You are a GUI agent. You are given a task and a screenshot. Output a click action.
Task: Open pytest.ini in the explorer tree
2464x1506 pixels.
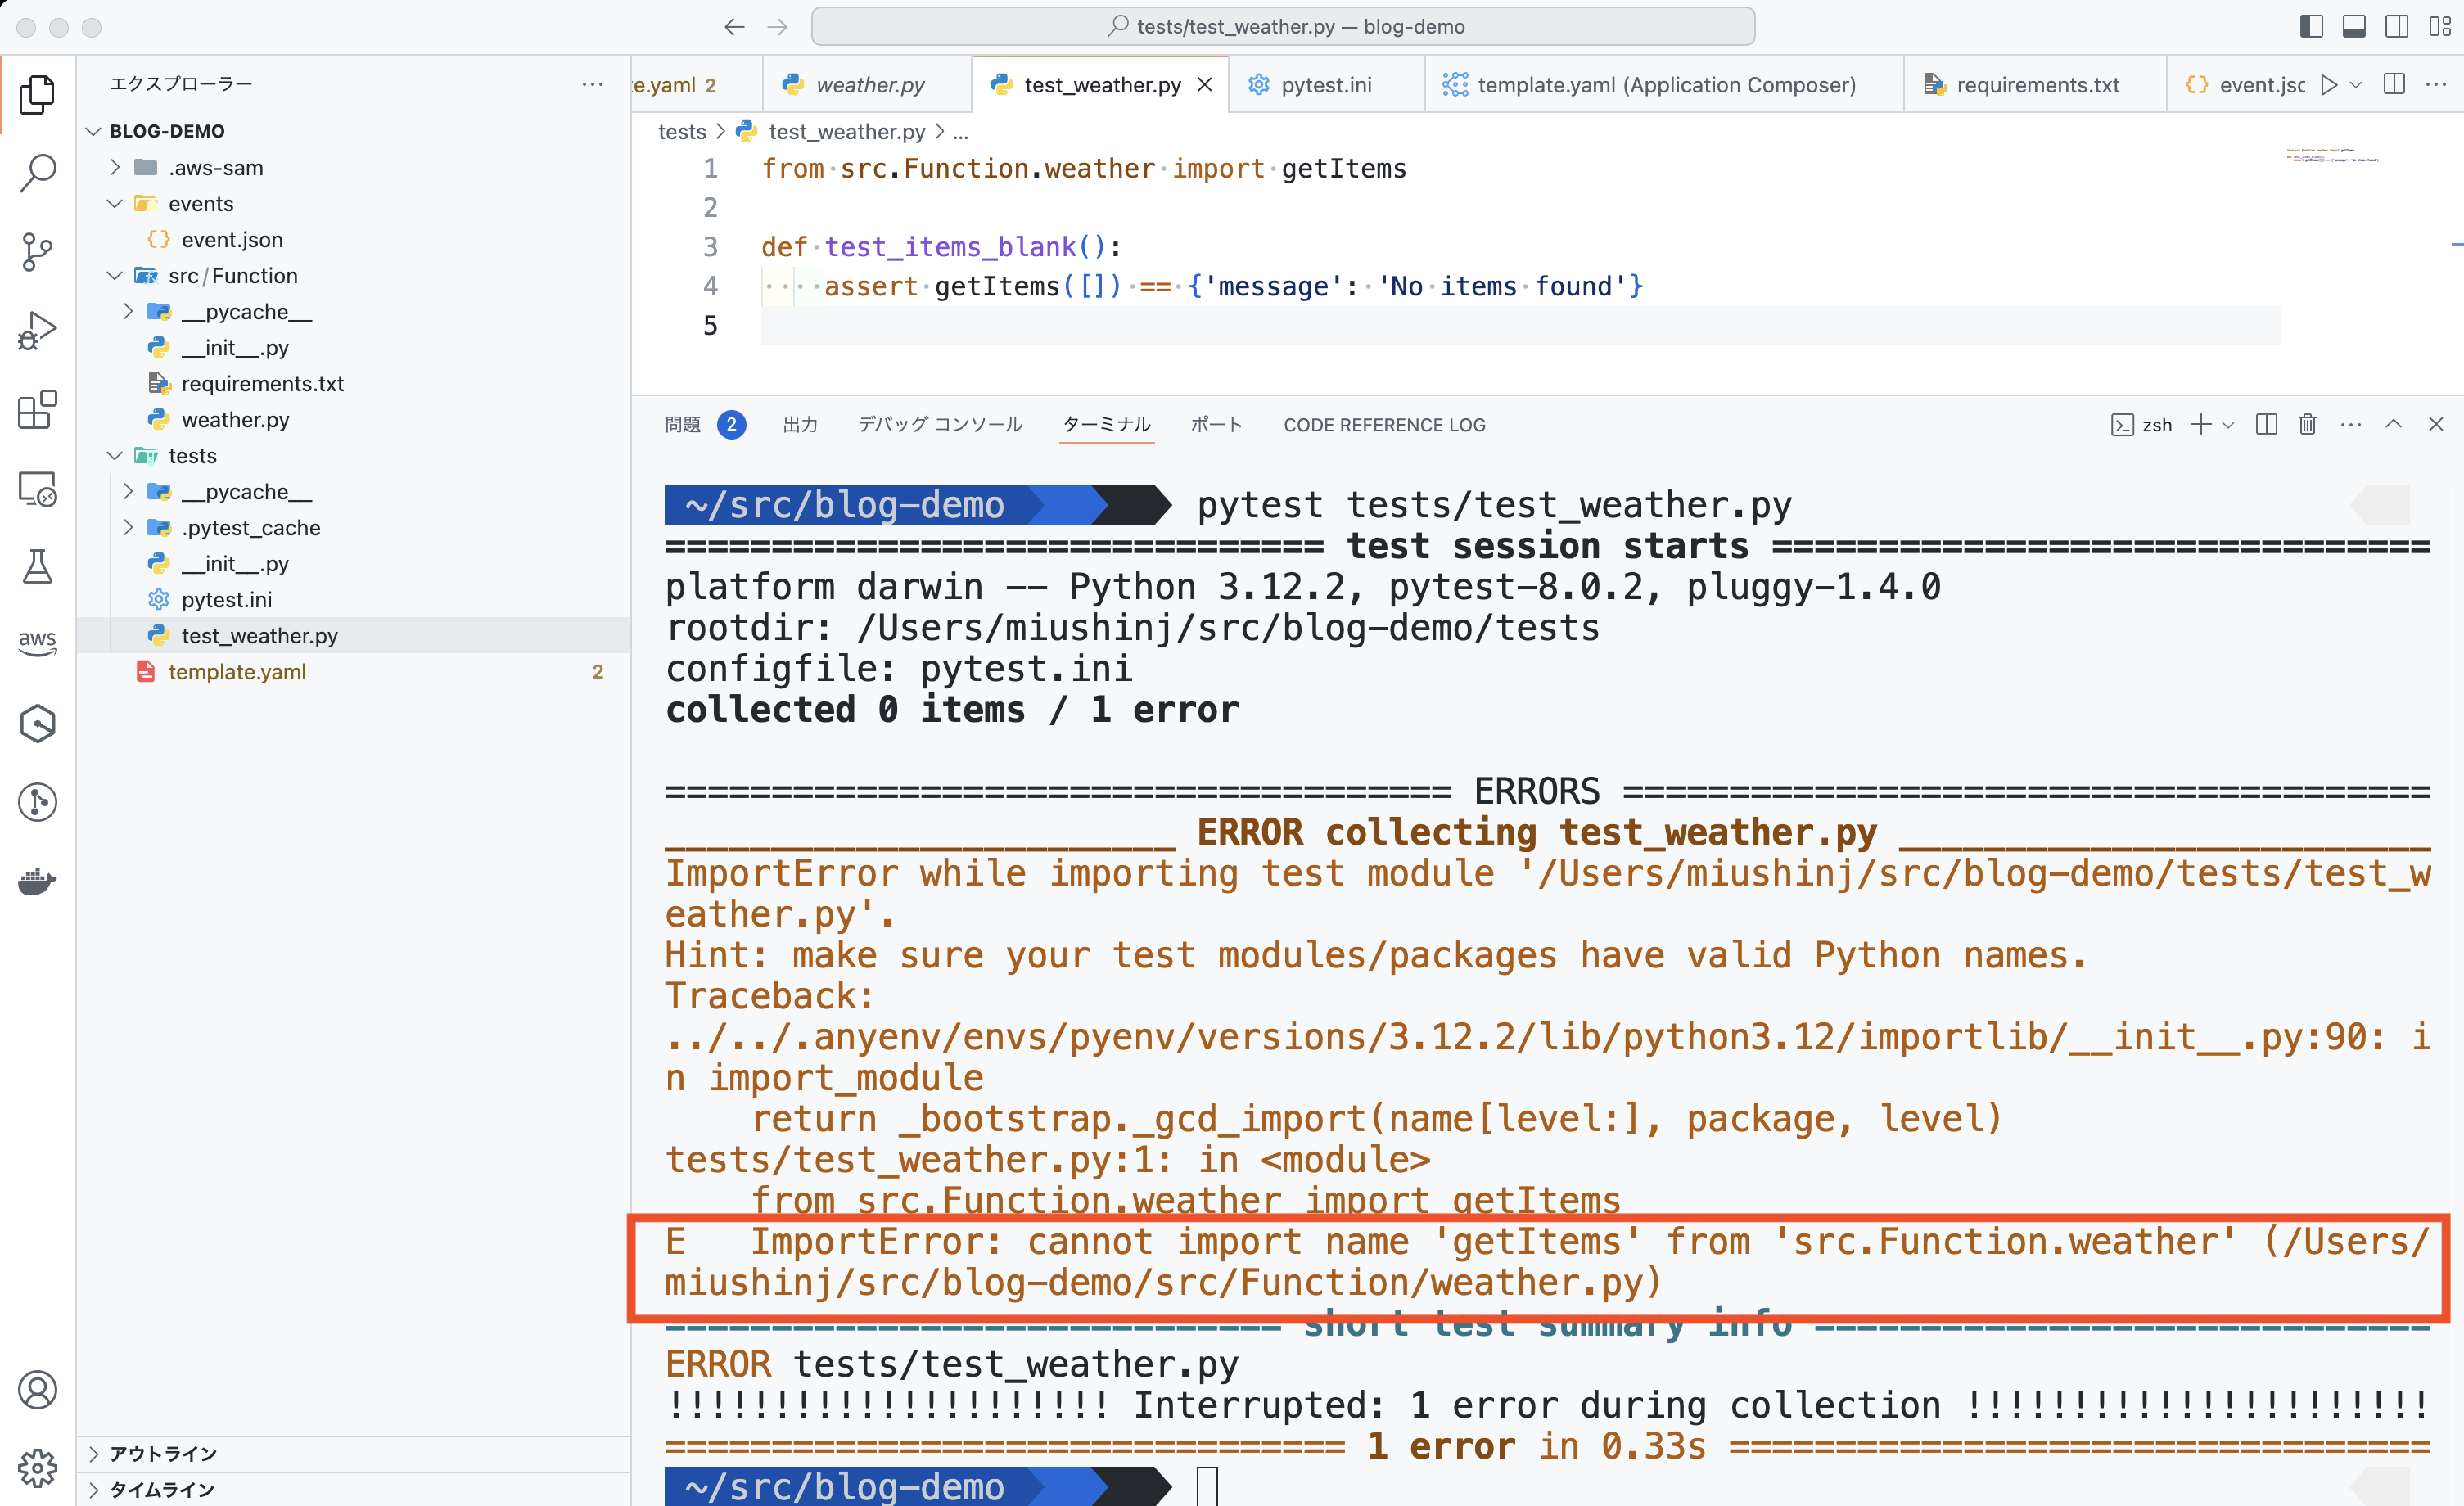click(x=353, y=599)
